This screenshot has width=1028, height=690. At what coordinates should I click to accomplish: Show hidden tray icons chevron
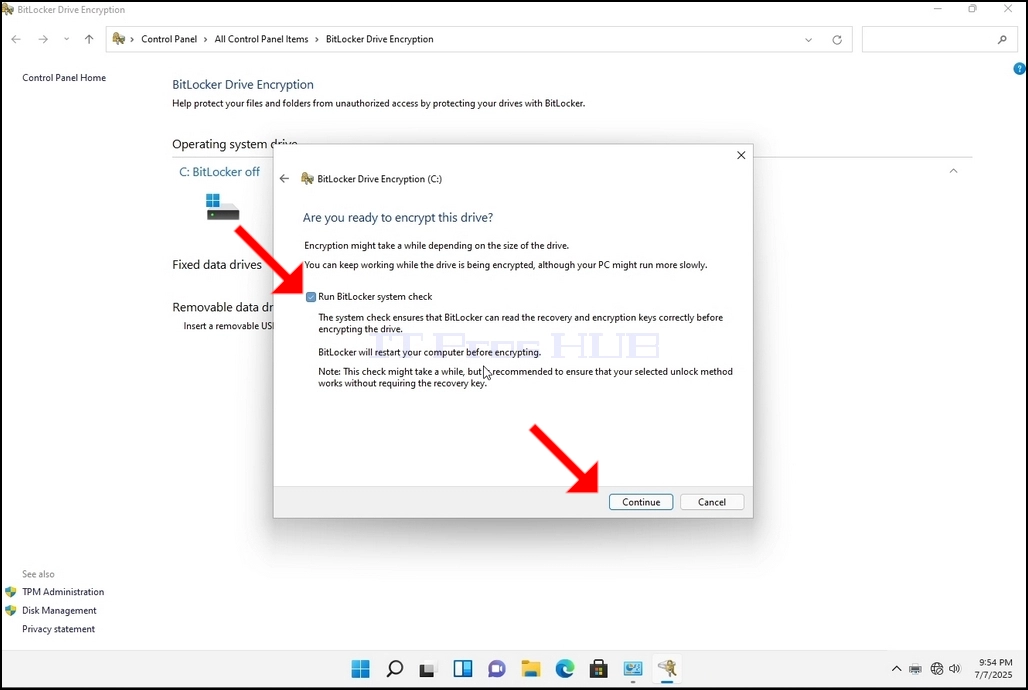[896, 668]
